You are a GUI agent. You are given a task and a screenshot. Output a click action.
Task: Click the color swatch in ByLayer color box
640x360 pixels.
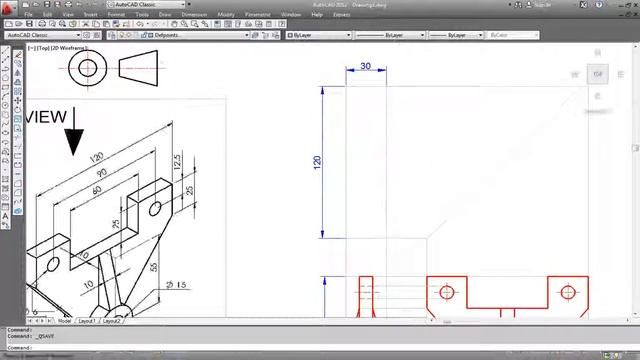pos(290,35)
